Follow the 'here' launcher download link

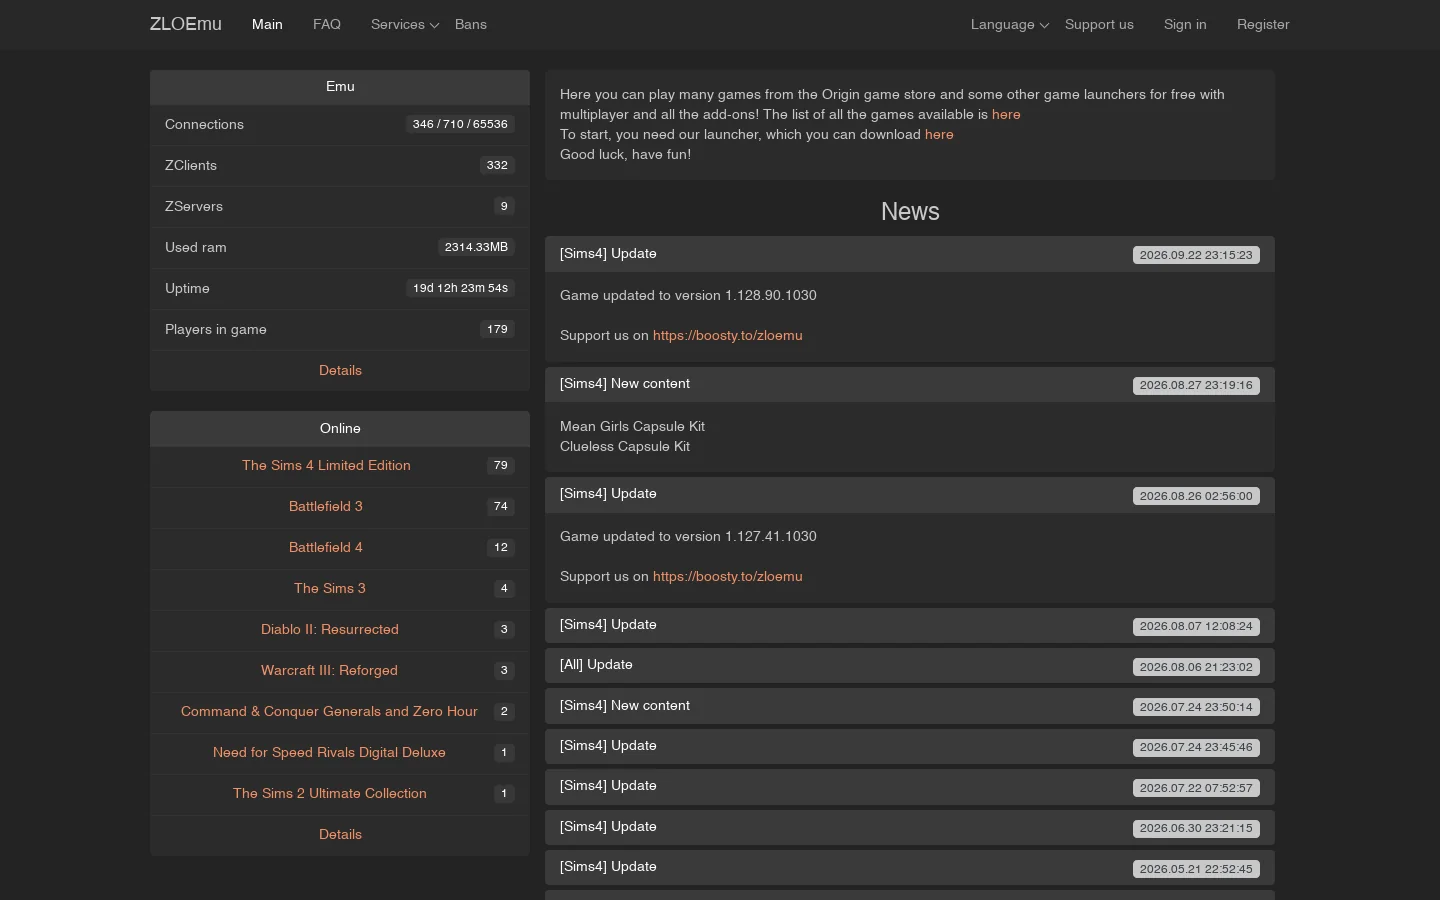click(x=939, y=134)
